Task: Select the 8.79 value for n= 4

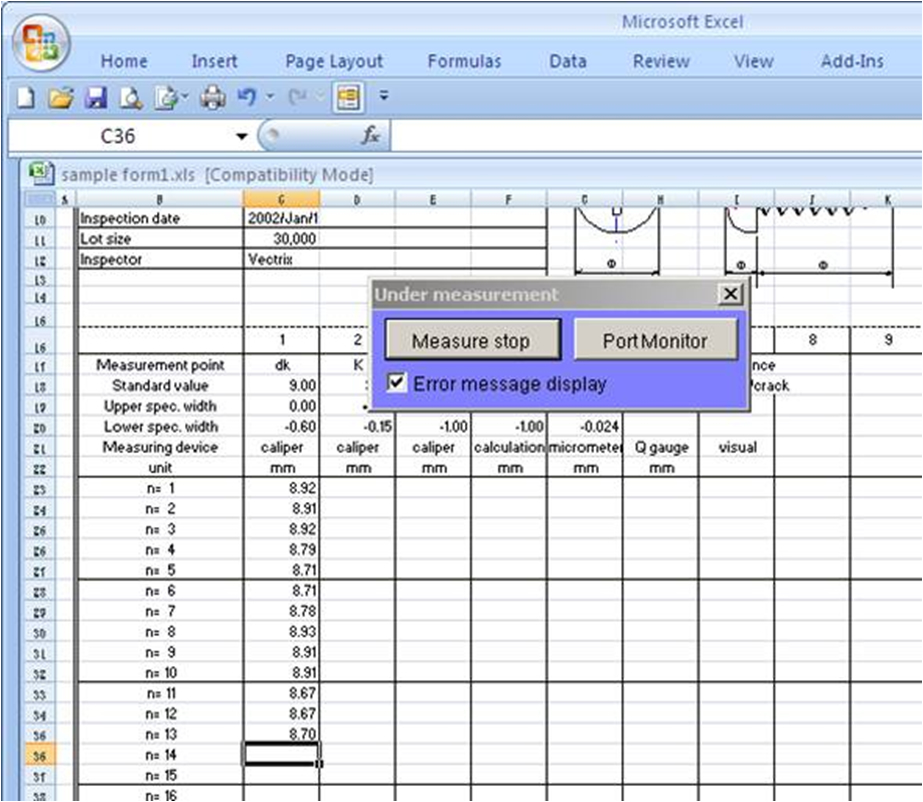Action: [281, 550]
